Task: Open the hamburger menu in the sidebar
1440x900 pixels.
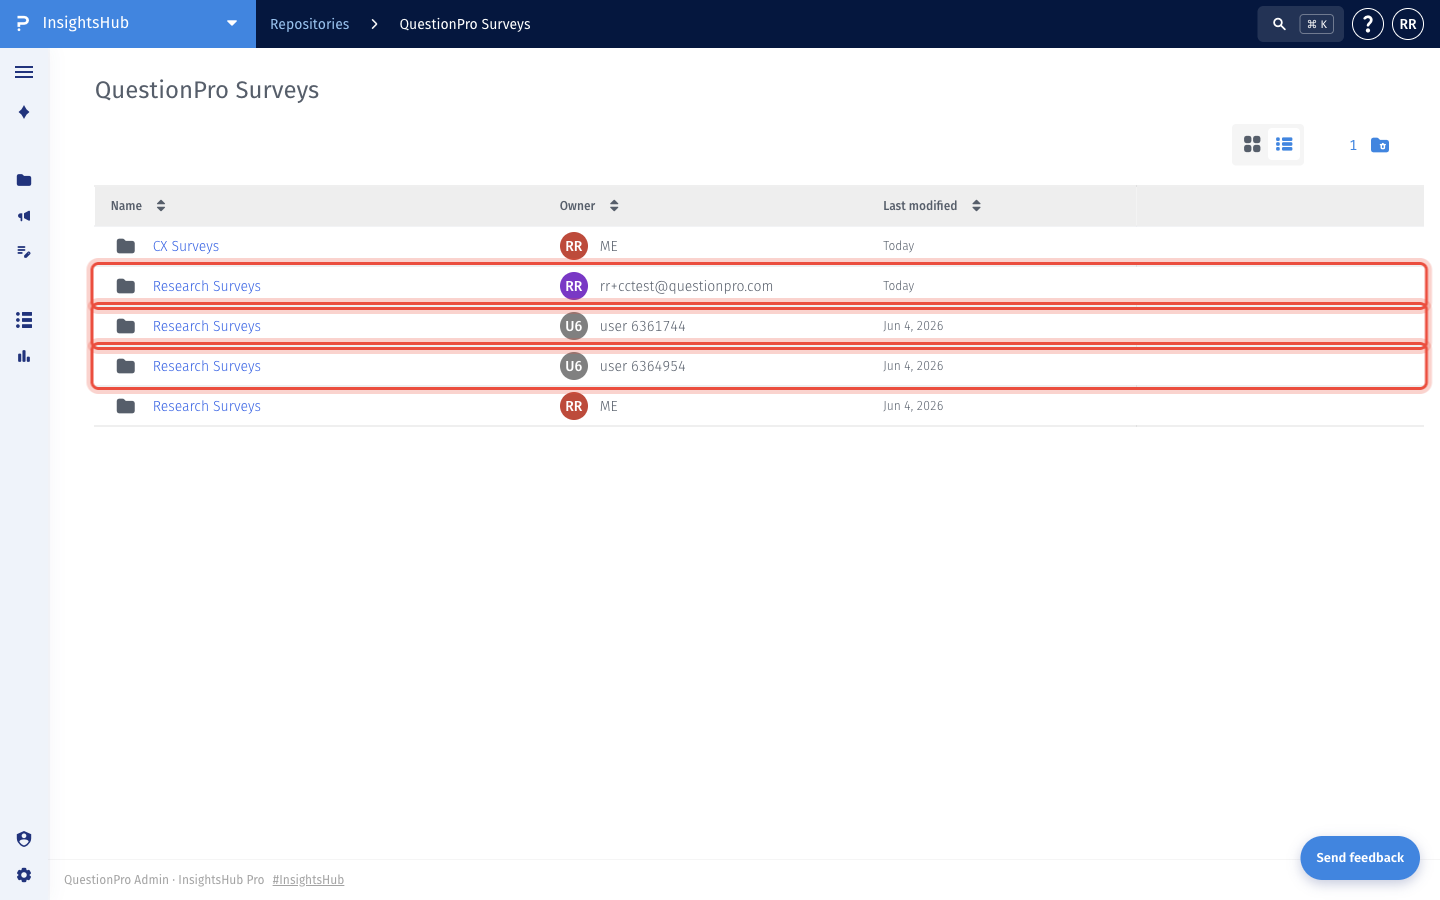Action: pos(24,72)
